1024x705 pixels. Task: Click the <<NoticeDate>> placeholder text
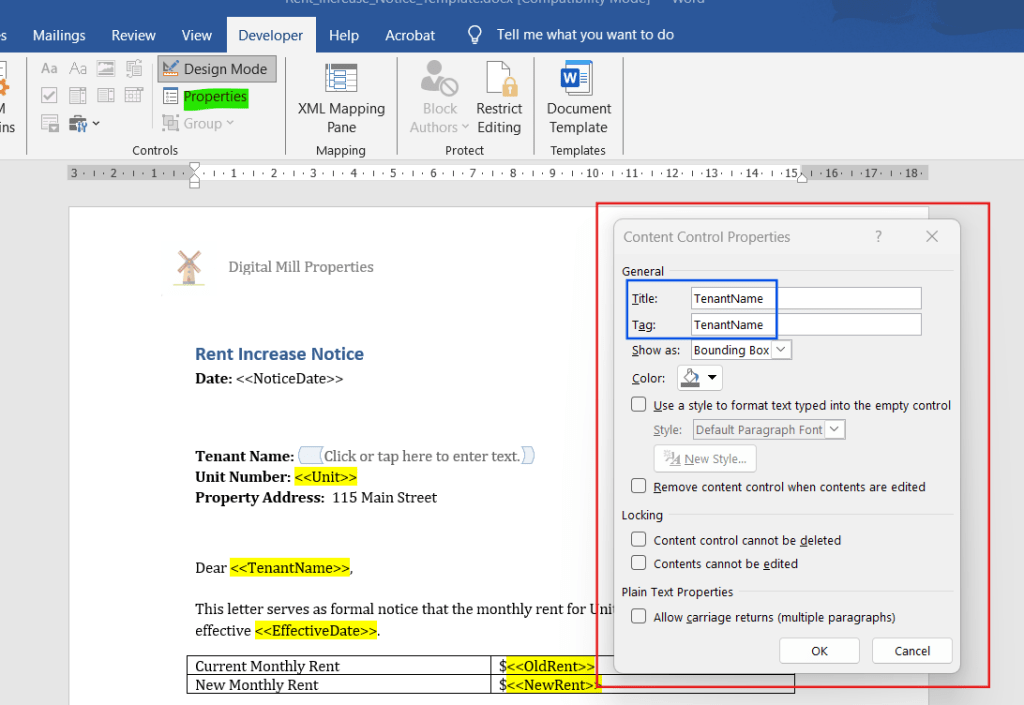[x=289, y=379]
